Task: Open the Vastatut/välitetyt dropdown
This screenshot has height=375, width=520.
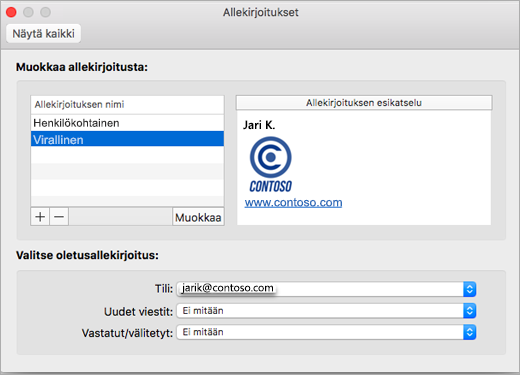Action: [x=326, y=332]
